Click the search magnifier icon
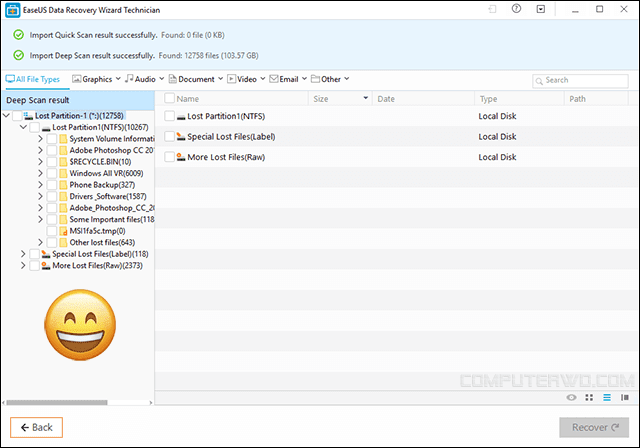This screenshot has height=448, width=640. 539,81
